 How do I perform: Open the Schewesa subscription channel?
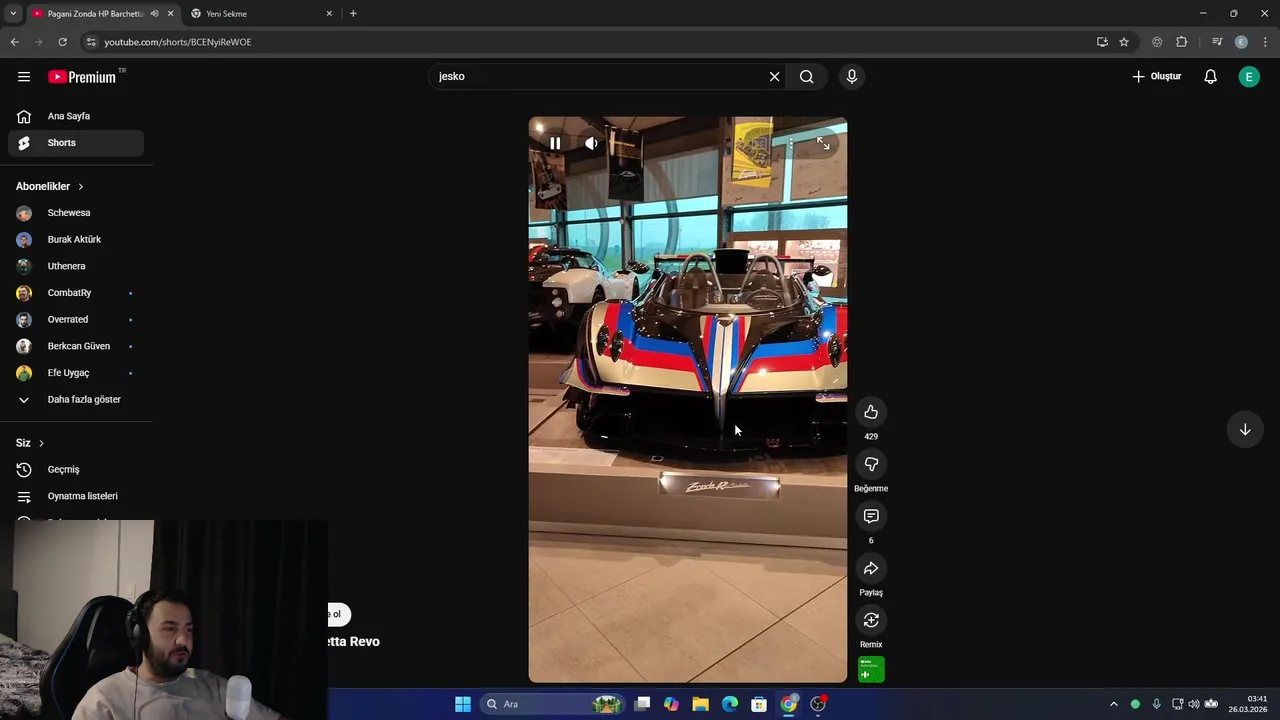tap(76, 213)
